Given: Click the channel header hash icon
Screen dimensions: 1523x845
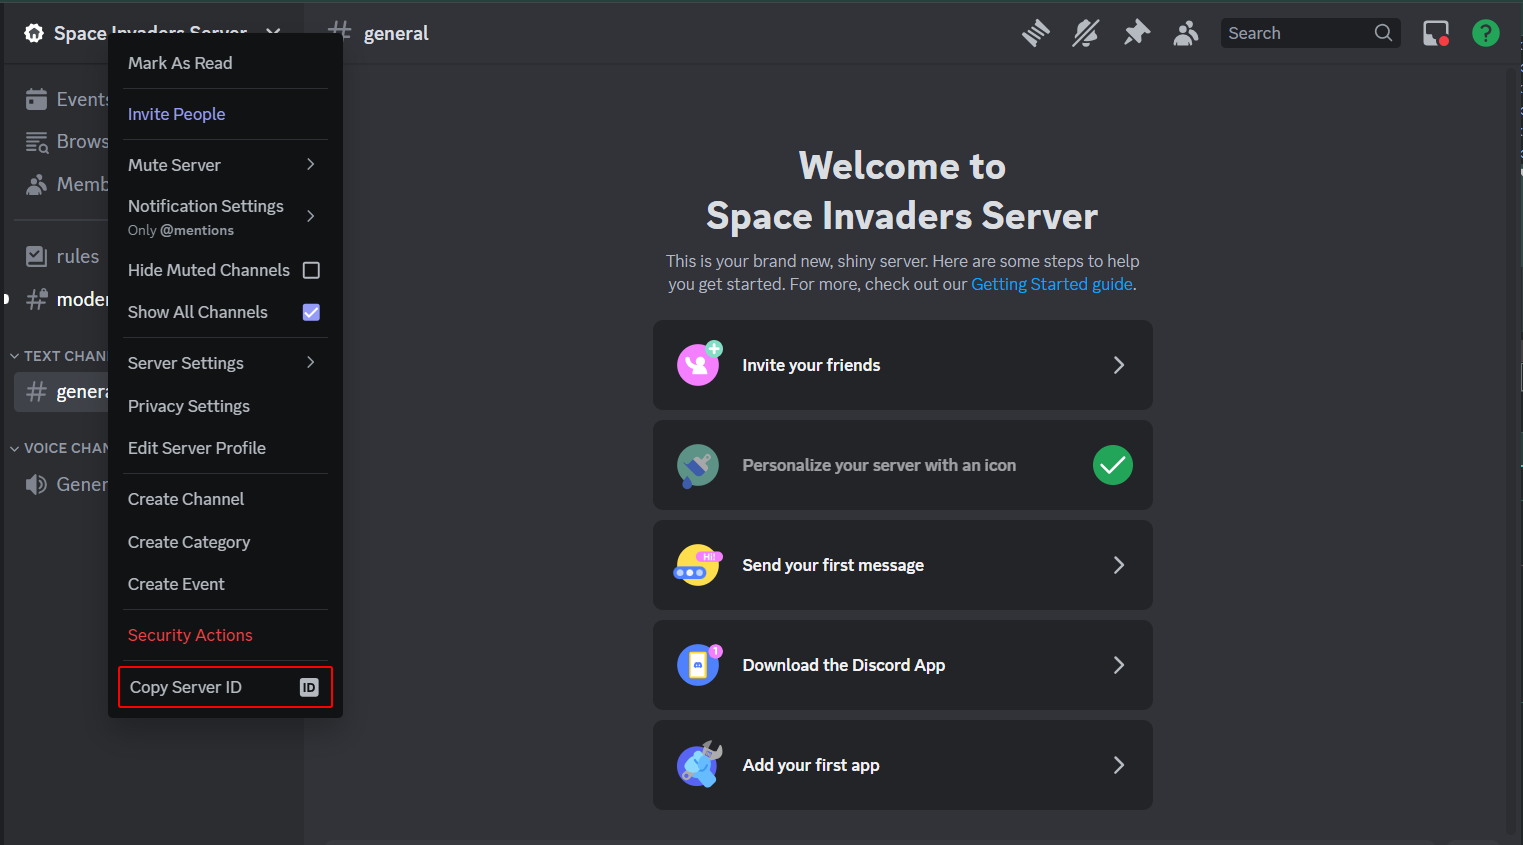Looking at the screenshot, I should pyautogui.click(x=340, y=31).
